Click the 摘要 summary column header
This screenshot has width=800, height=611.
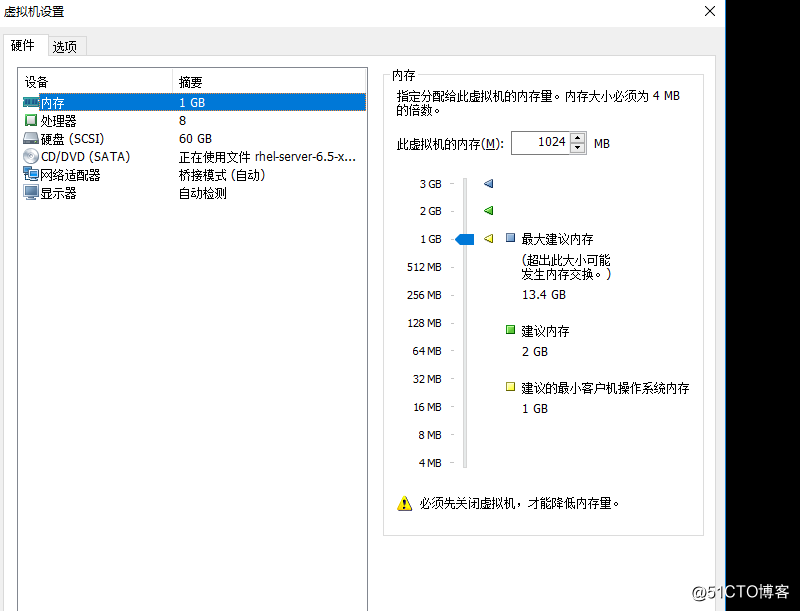tap(192, 82)
